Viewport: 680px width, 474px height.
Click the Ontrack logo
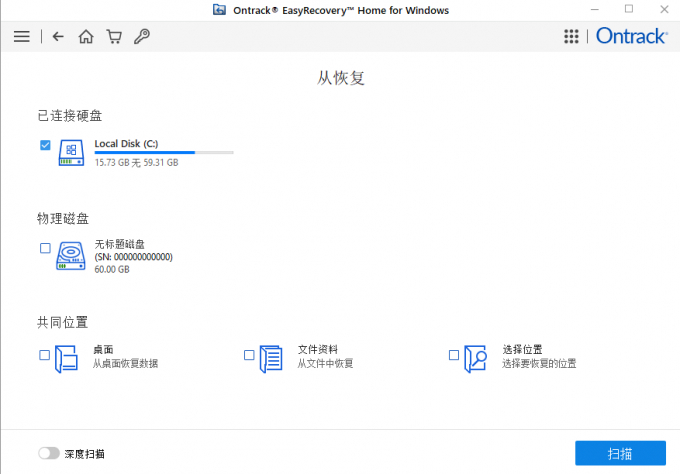point(631,36)
